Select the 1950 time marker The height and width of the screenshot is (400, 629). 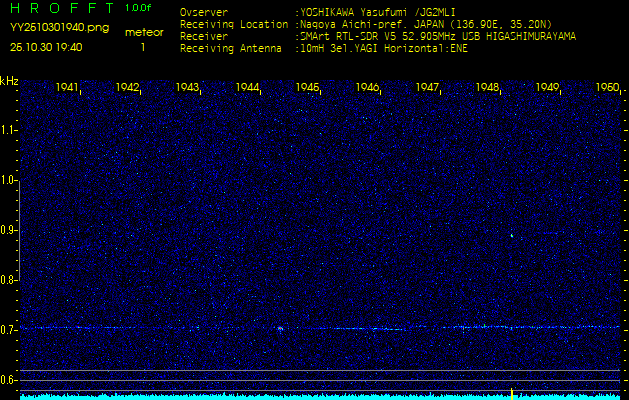pyautogui.click(x=608, y=88)
